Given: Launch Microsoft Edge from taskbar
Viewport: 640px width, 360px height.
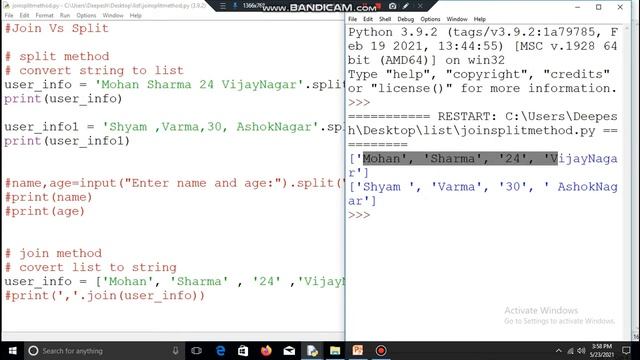Looking at the screenshot, I should click(x=220, y=351).
